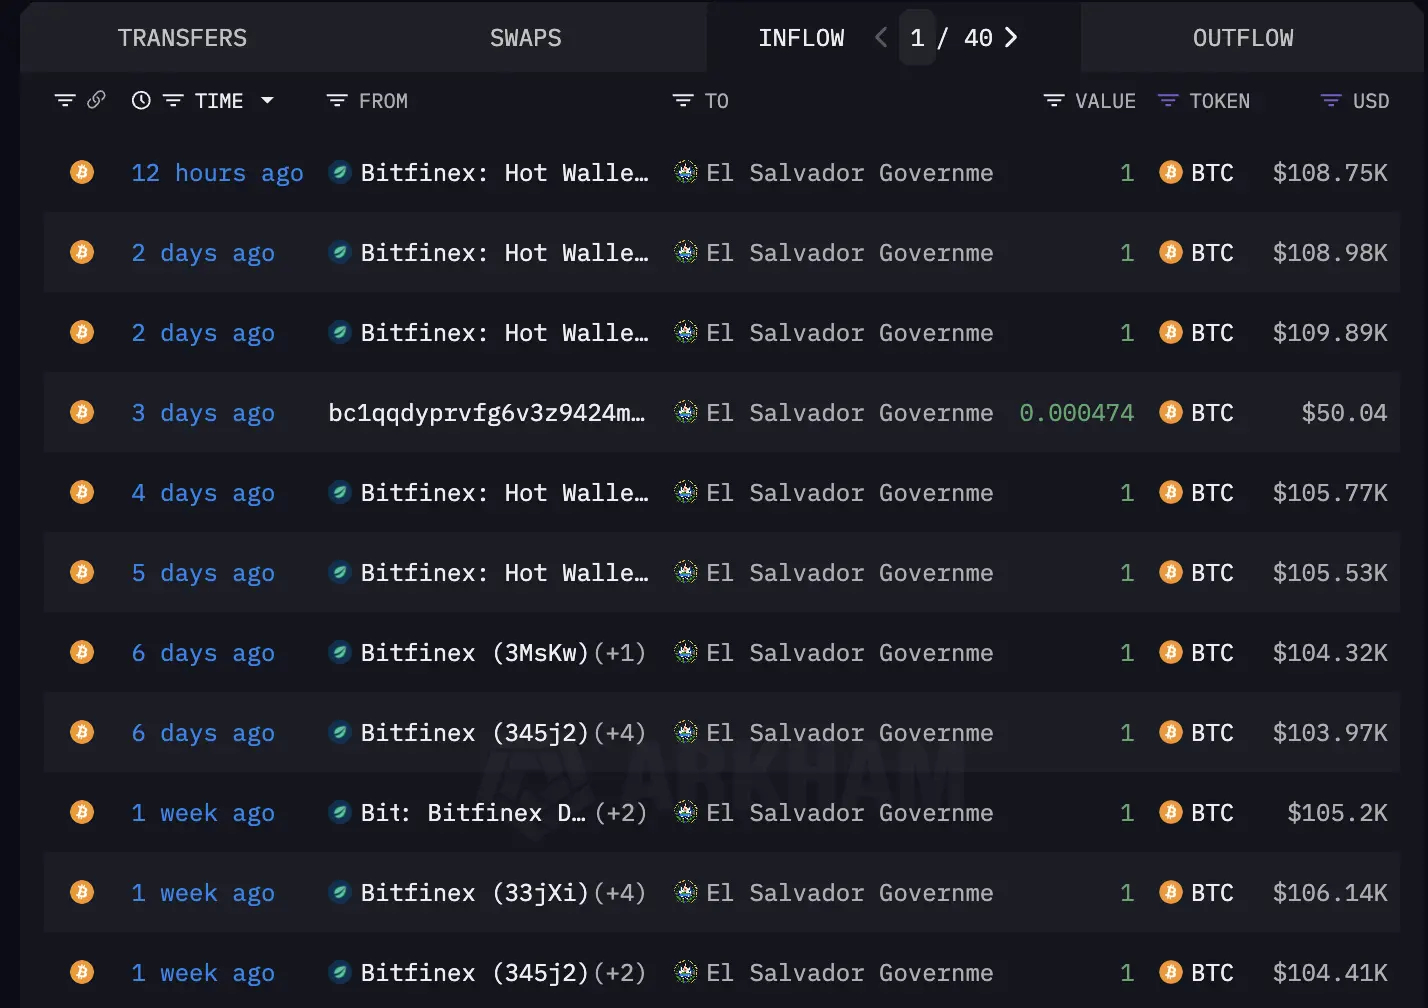Click the Bitcoin icon on the first transfer row

pos(81,172)
